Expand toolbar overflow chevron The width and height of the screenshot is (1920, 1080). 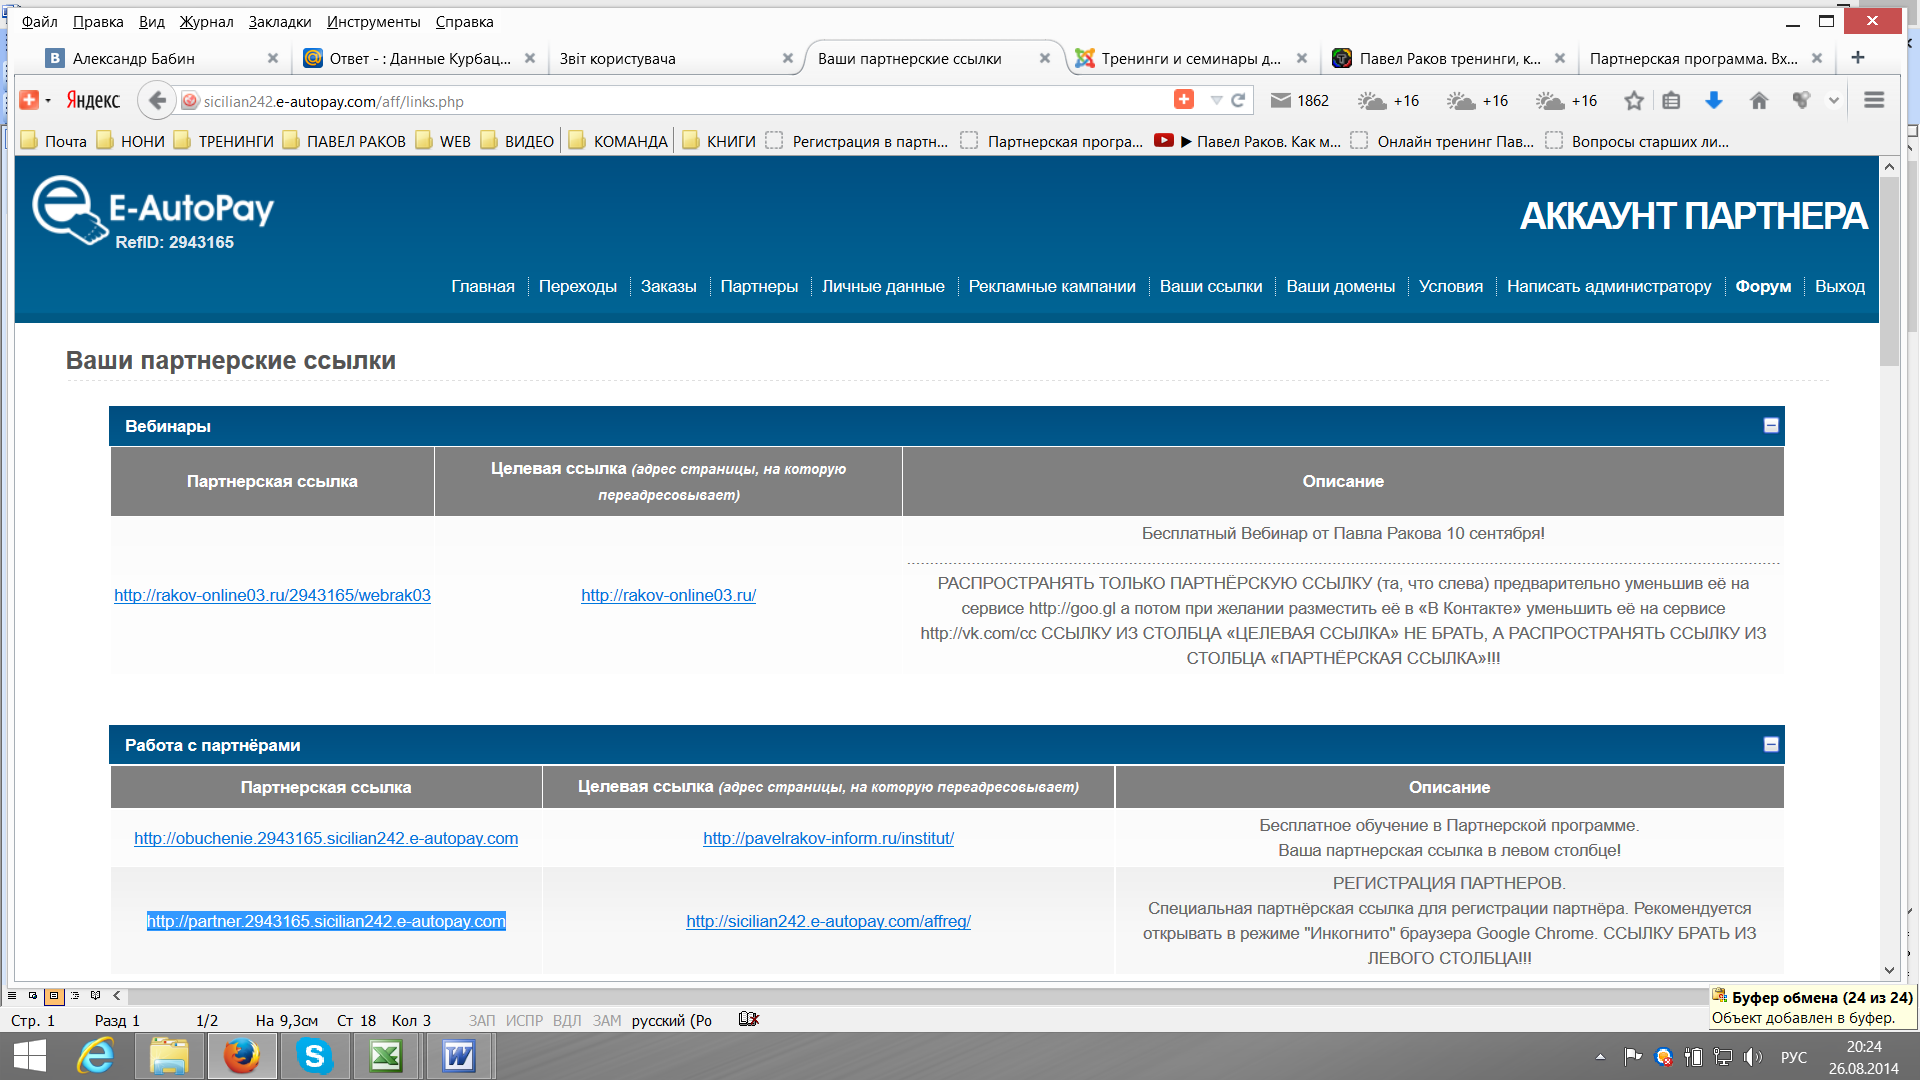1834,100
